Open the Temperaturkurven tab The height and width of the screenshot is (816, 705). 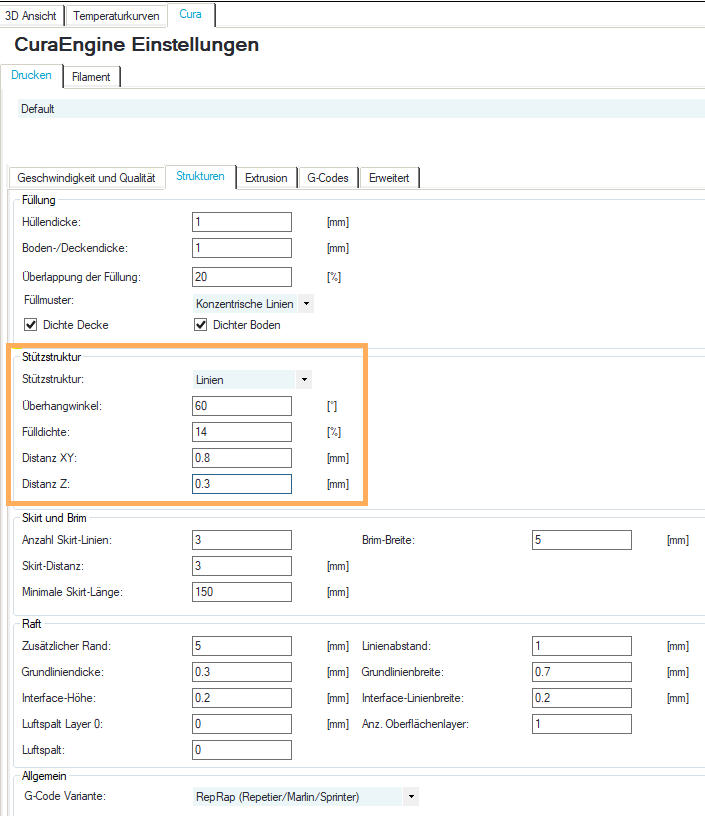[x=116, y=16]
